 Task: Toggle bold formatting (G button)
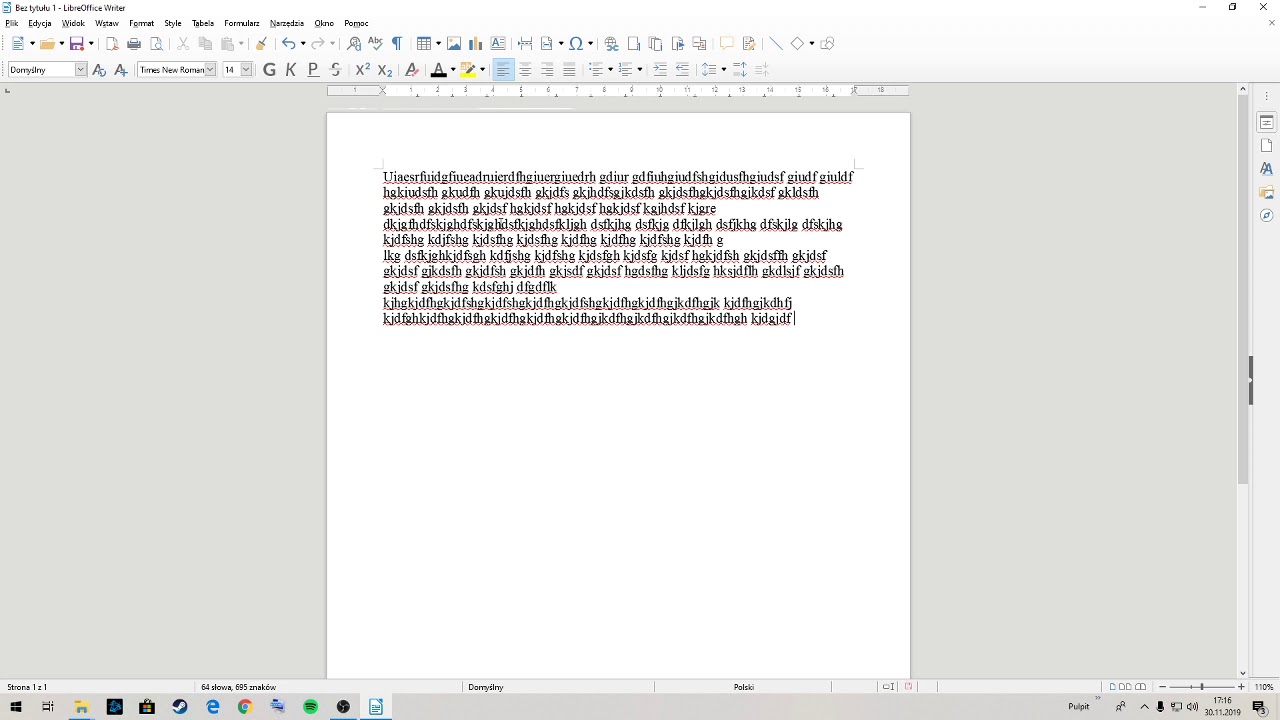click(x=269, y=70)
